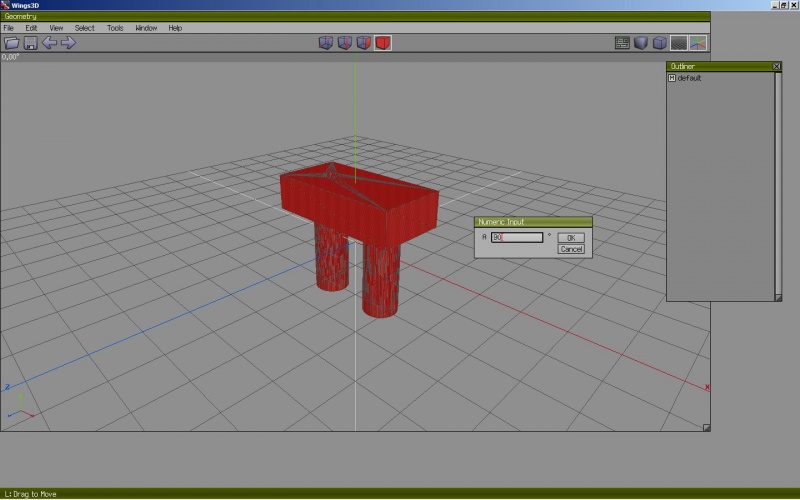Open the File menu
The width and height of the screenshot is (800, 500).
pyautogui.click(x=9, y=28)
